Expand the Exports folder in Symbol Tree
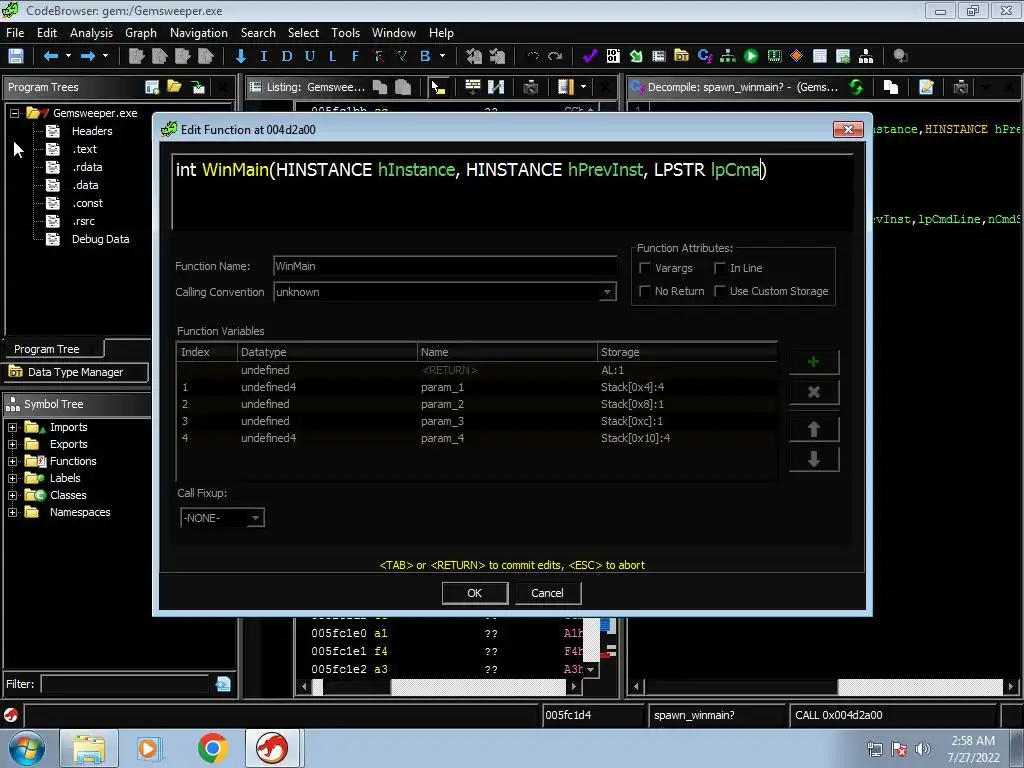Viewport: 1024px width, 768px height. [12, 444]
